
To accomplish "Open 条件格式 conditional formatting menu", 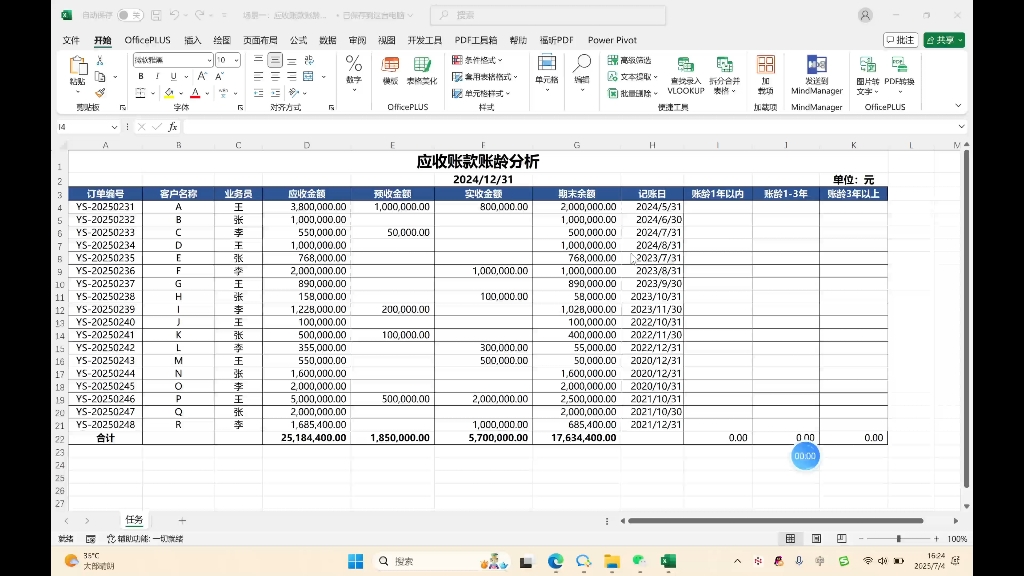I will 477,60.
